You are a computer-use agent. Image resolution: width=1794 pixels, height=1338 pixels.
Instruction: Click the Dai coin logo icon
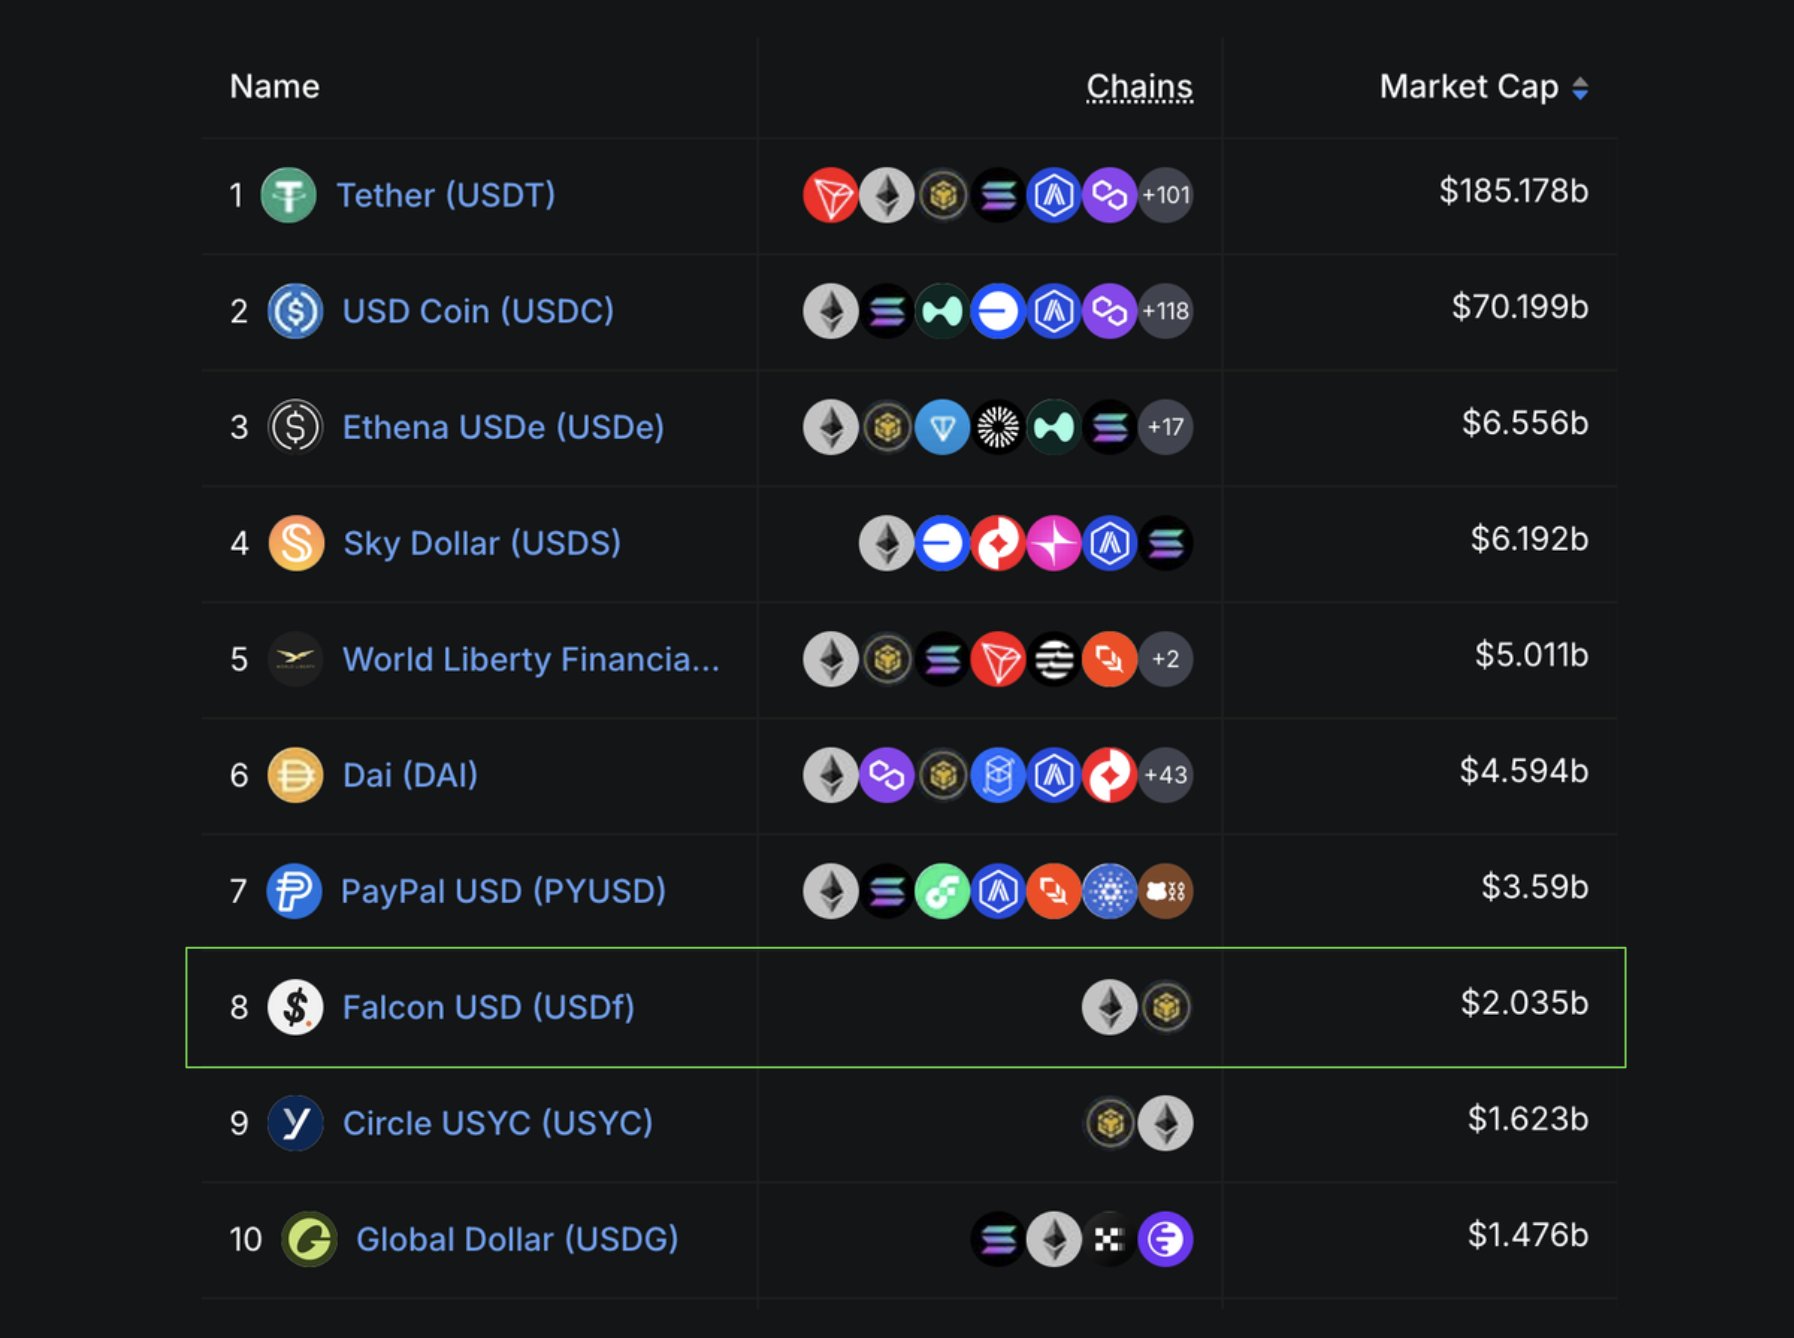point(295,775)
